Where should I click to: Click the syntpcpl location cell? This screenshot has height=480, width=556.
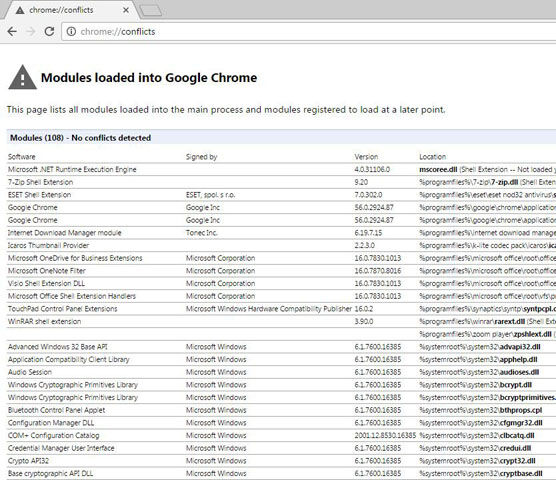tap(488, 309)
